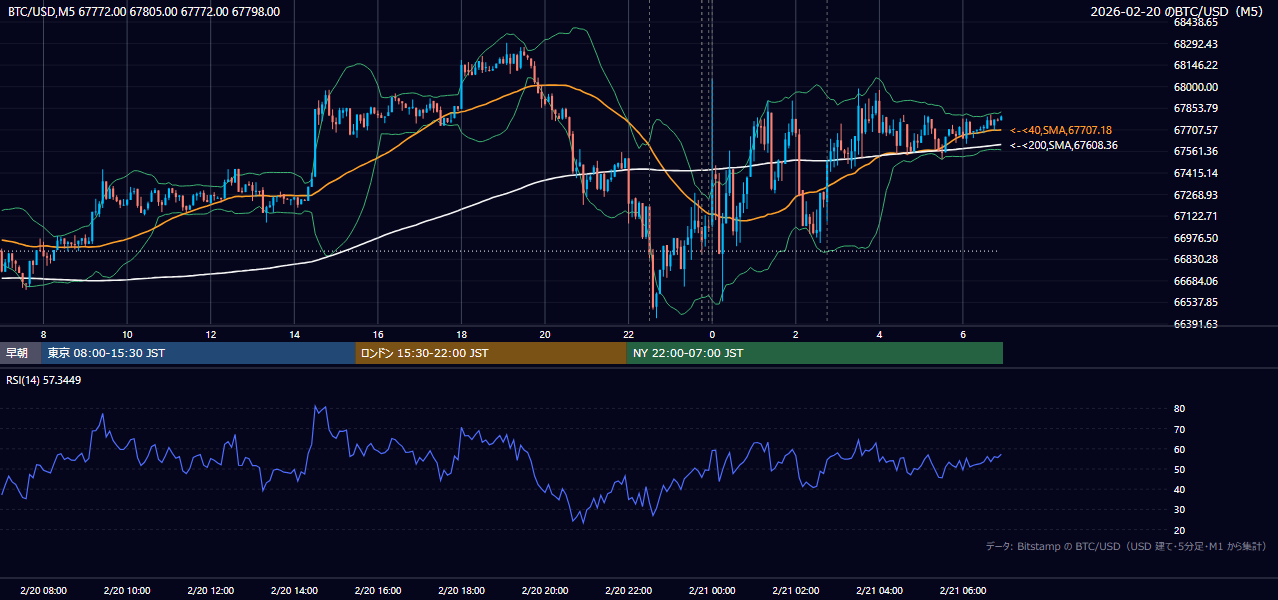Click price axis value 67853.79
The width and height of the screenshot is (1278, 600).
coord(1195,108)
